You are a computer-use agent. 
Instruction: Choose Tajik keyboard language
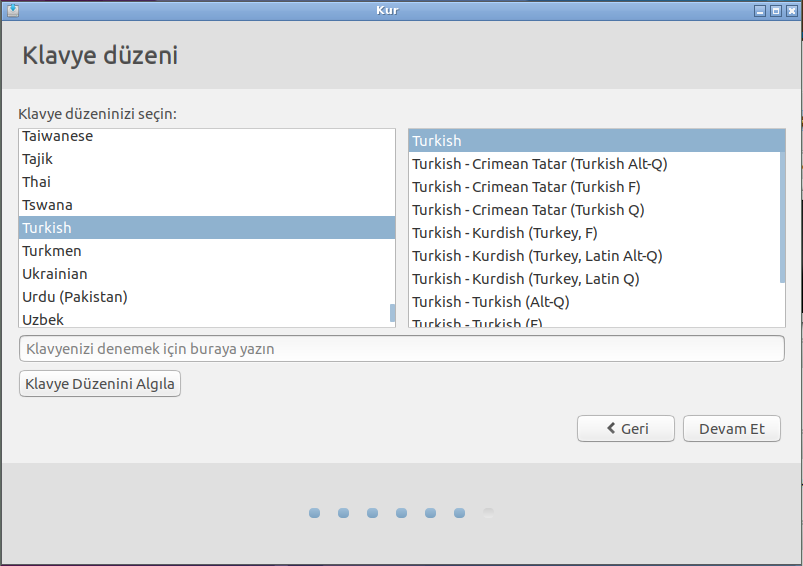point(38,159)
